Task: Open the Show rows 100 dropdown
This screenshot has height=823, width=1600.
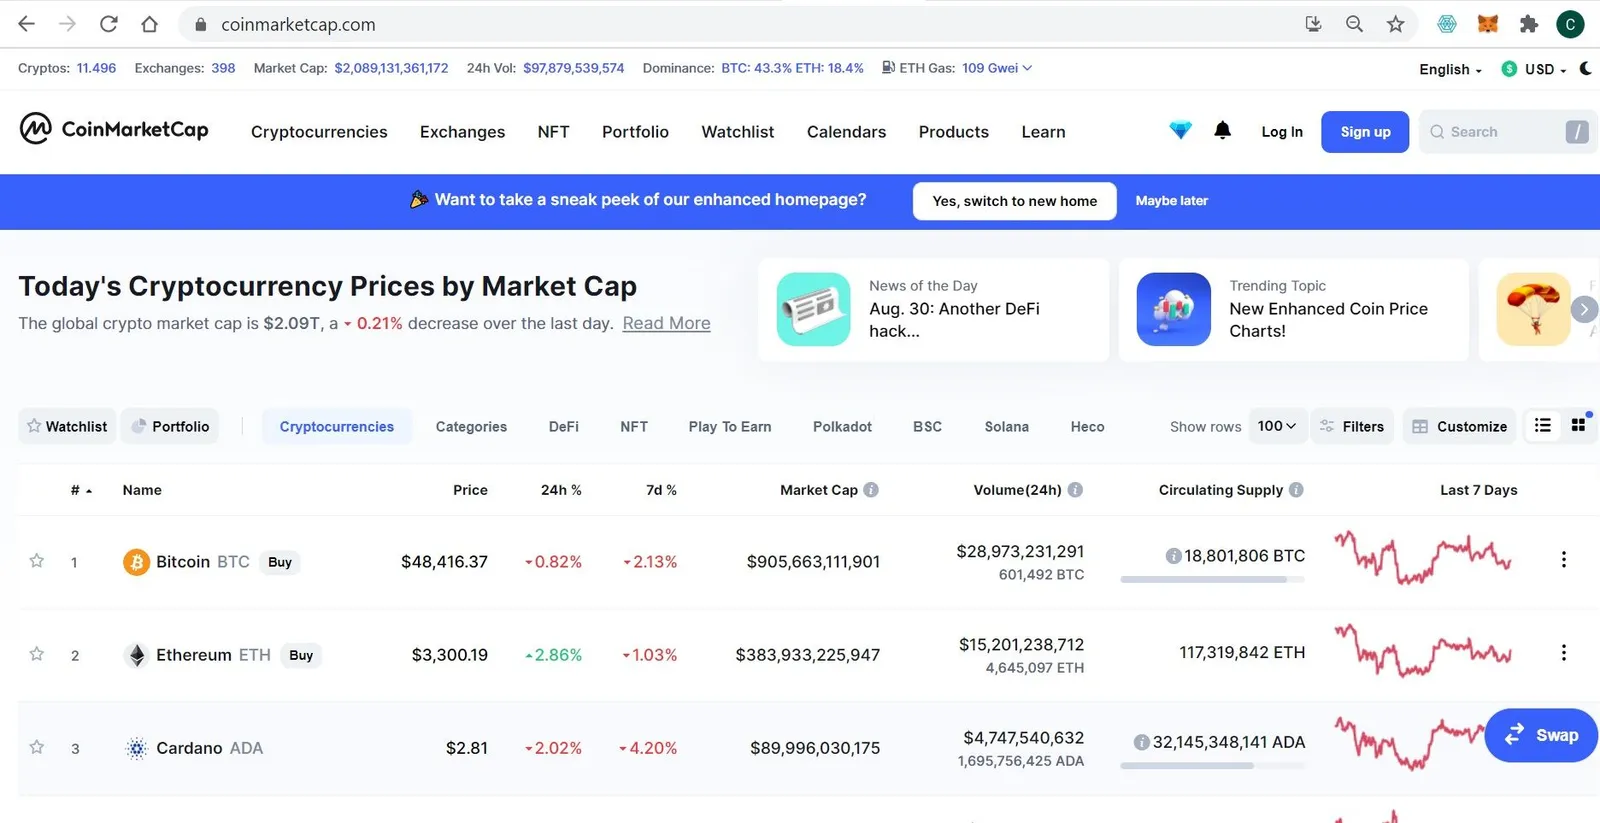Action: pos(1277,426)
